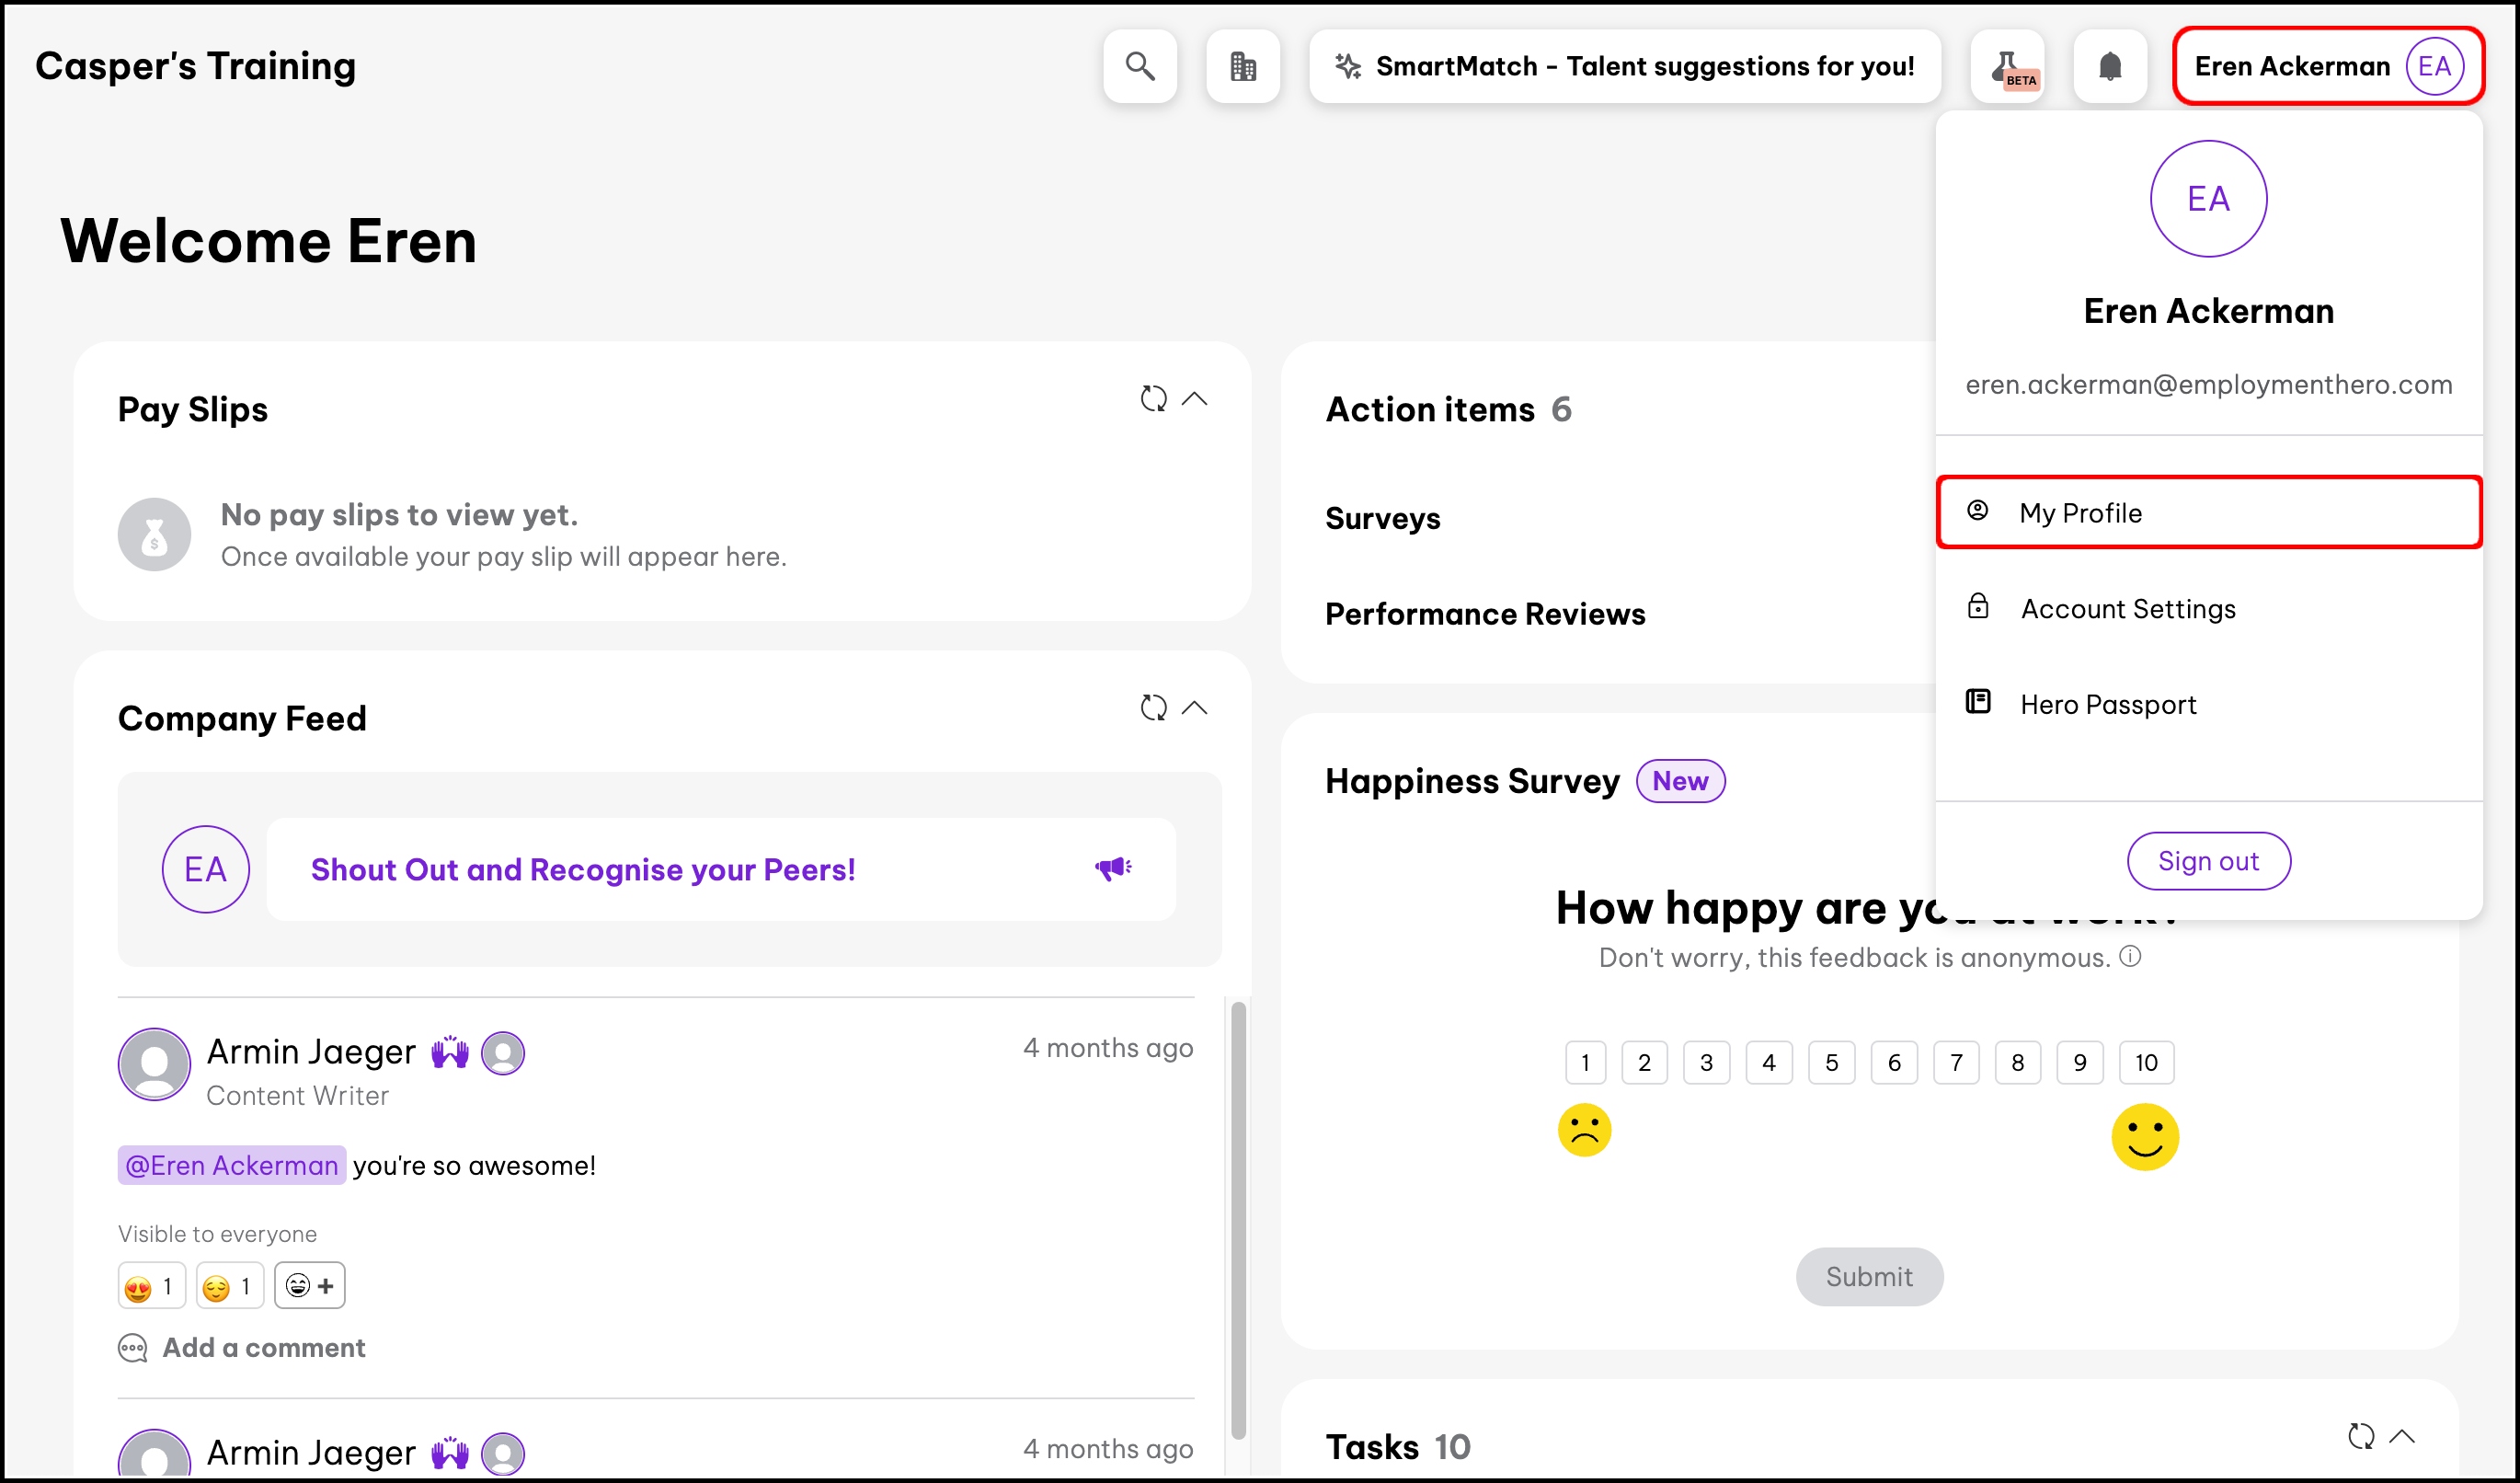Viewport: 2520px width, 1483px height.
Task: Open notifications bell
Action: pos(2110,66)
